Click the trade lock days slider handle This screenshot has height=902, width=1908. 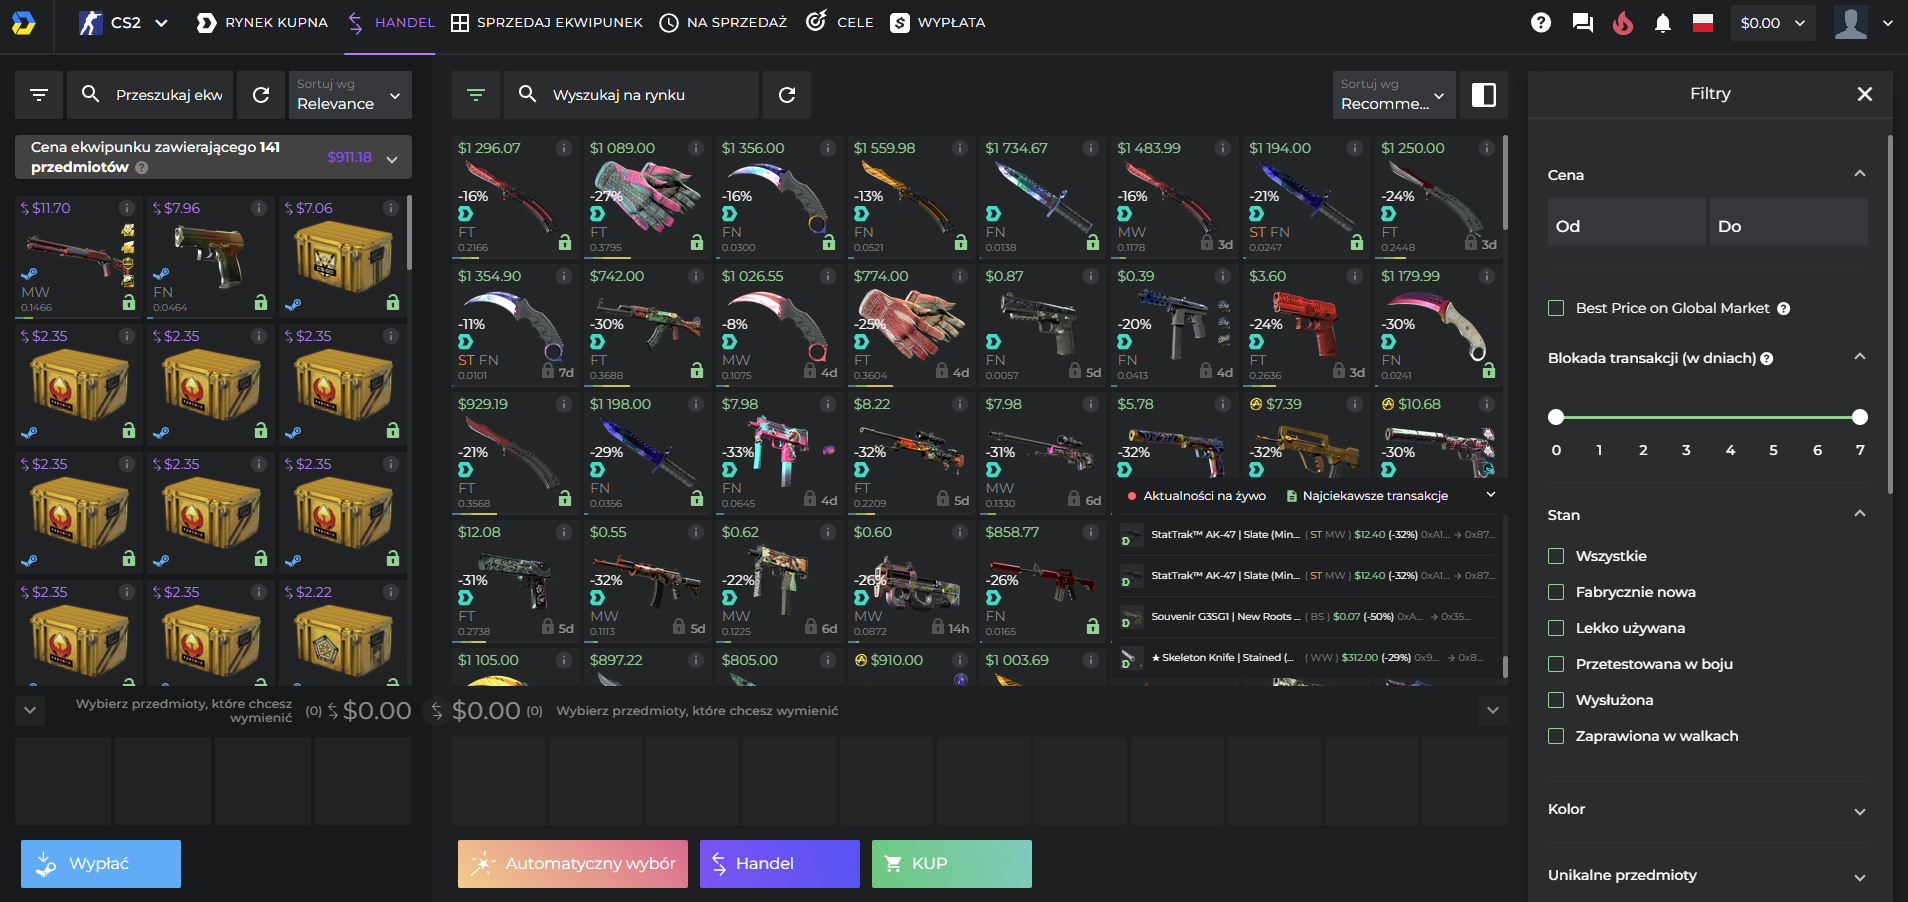(1555, 418)
